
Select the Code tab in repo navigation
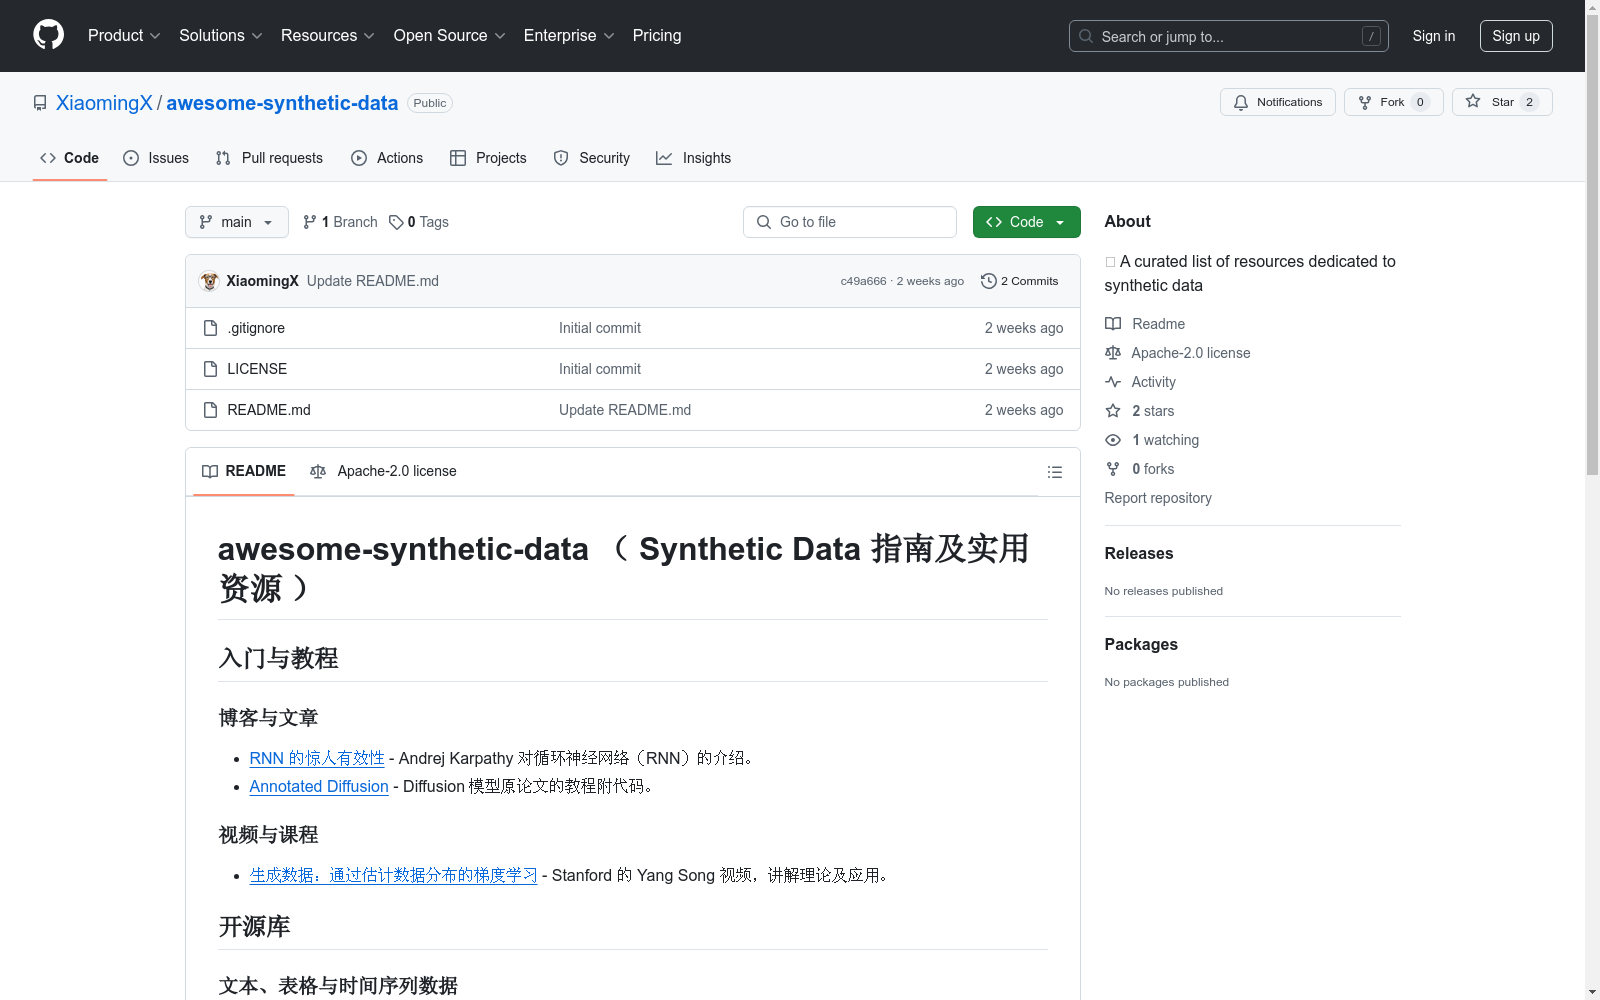coord(70,158)
